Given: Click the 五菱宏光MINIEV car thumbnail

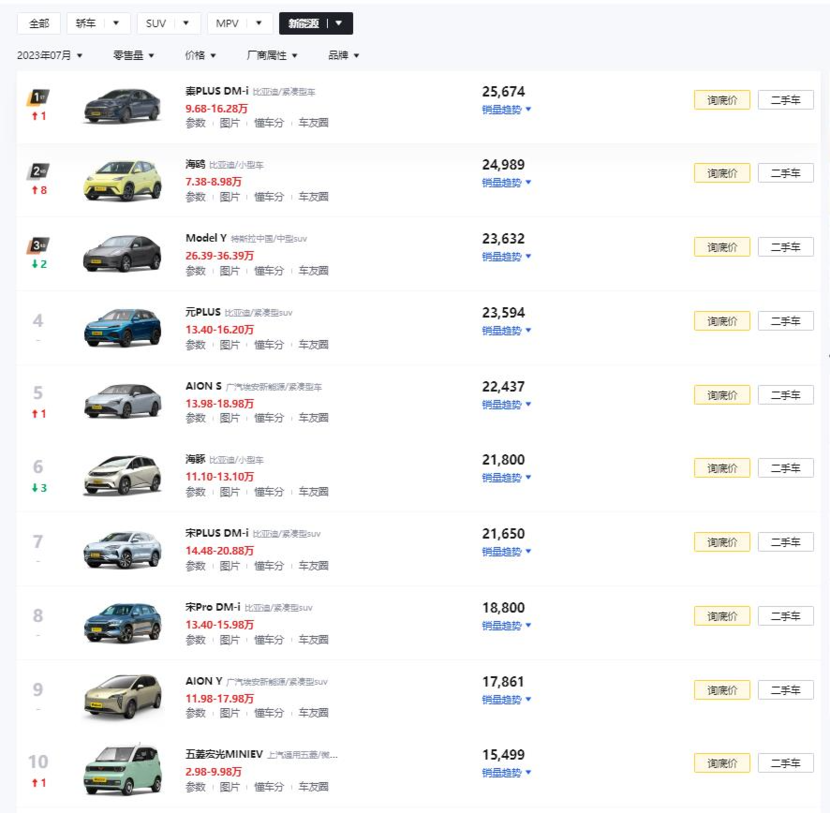Looking at the screenshot, I should (122, 770).
